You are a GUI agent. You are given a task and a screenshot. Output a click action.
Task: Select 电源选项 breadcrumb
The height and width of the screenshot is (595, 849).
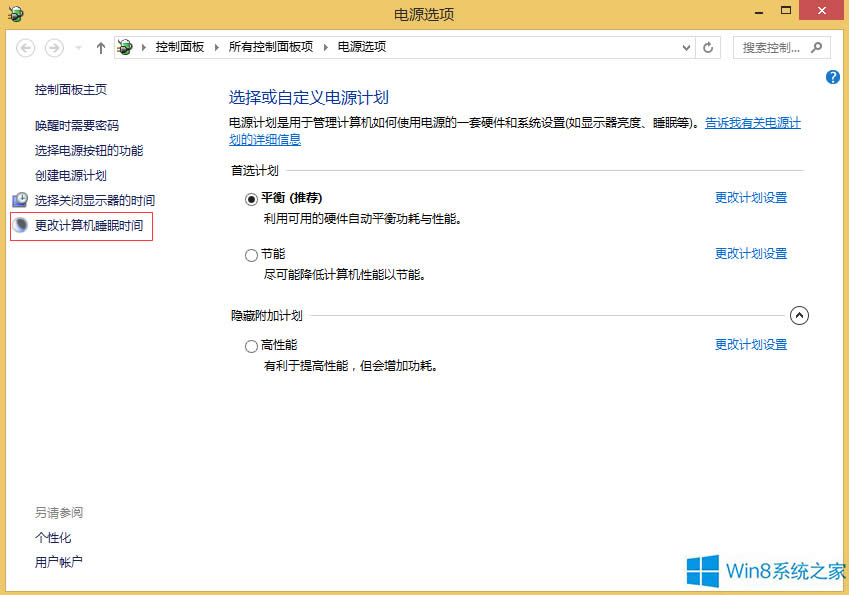tap(362, 47)
